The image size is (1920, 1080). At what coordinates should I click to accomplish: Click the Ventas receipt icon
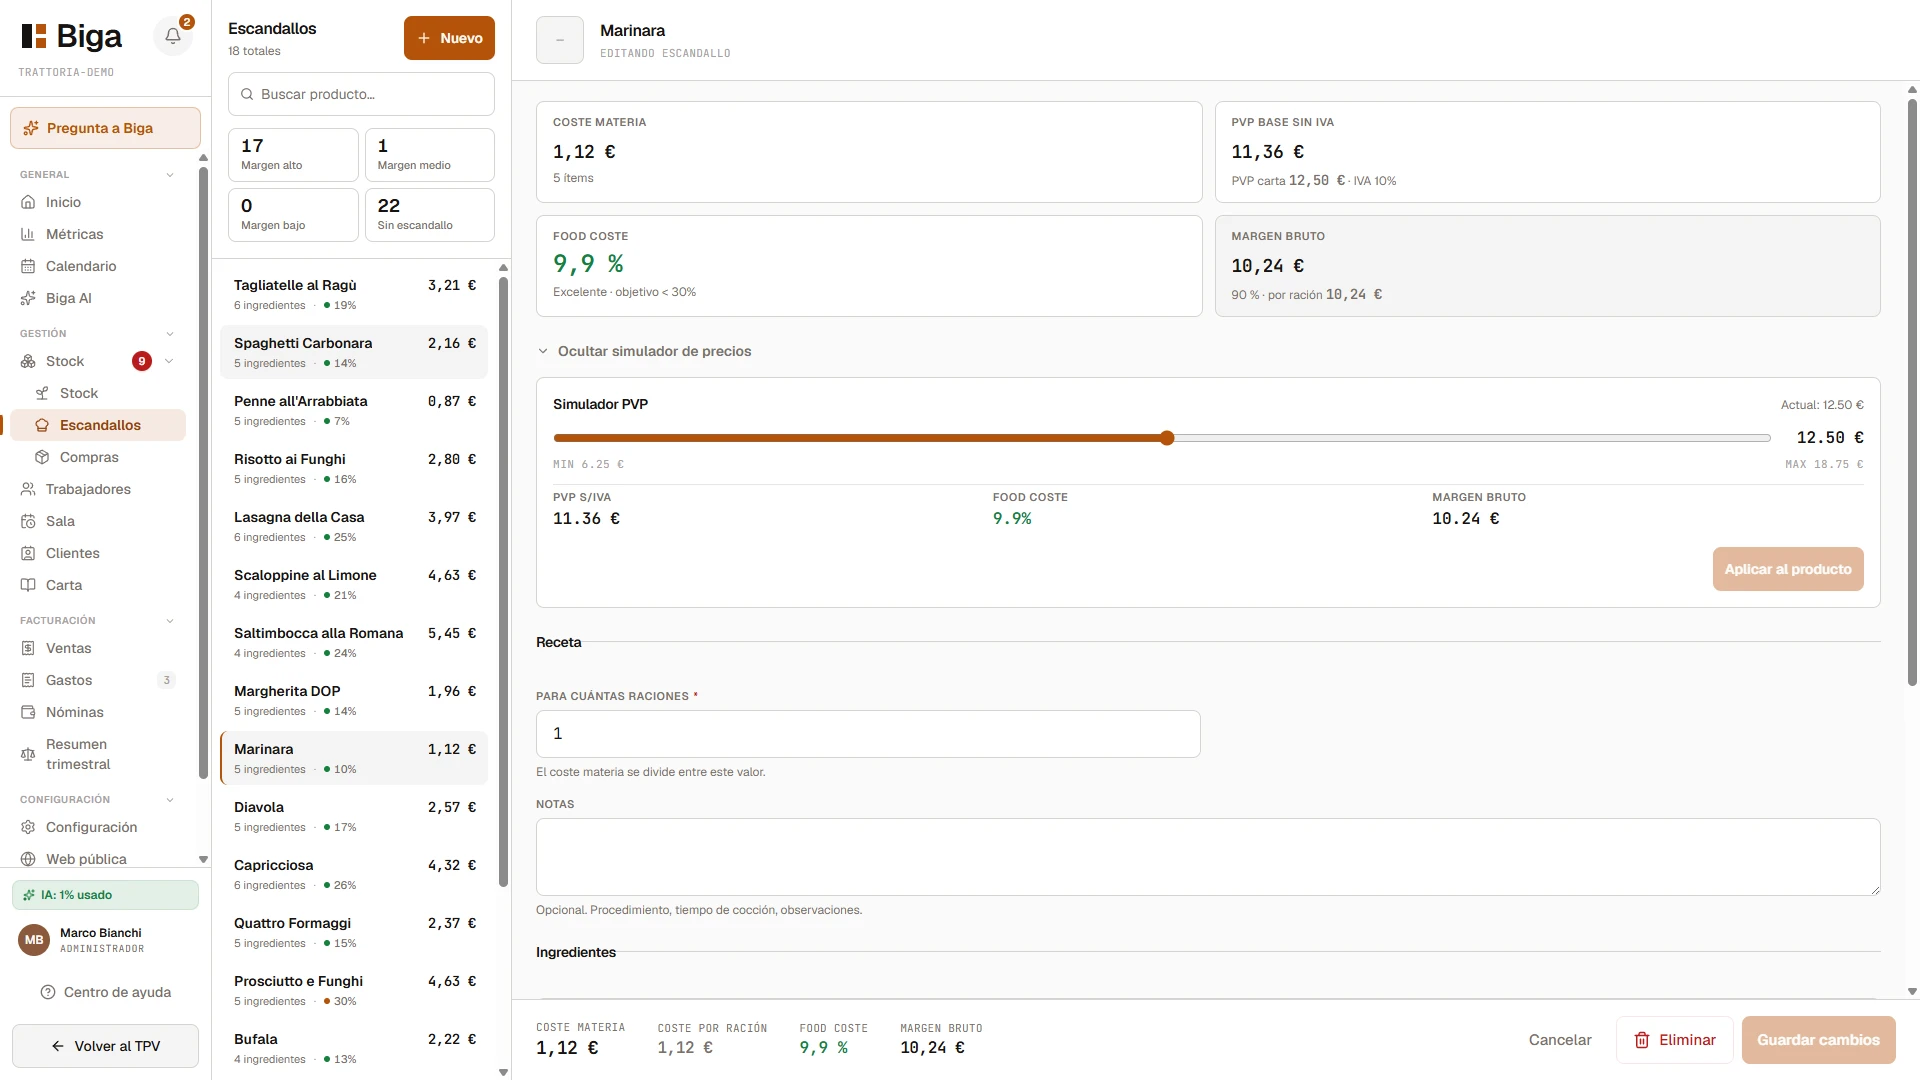tap(28, 648)
